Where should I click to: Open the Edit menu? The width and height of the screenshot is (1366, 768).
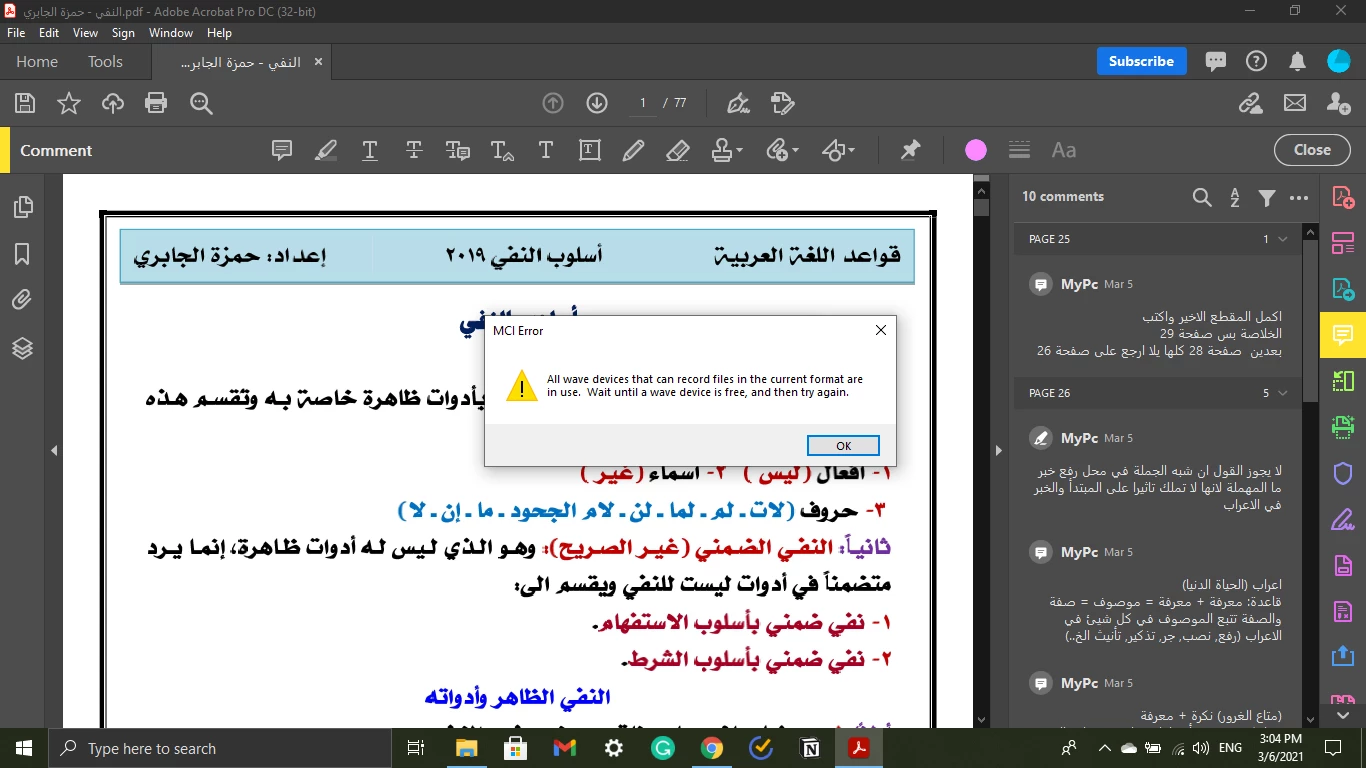(x=49, y=33)
